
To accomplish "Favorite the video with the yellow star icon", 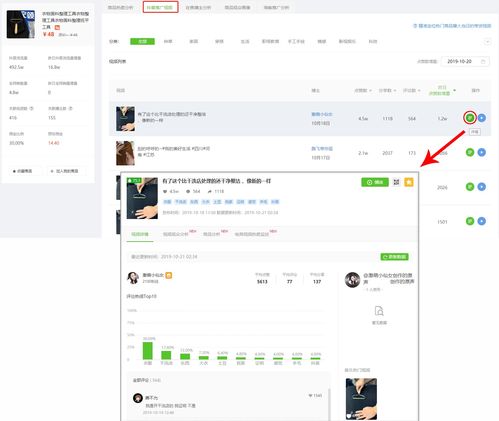I will tap(409, 182).
